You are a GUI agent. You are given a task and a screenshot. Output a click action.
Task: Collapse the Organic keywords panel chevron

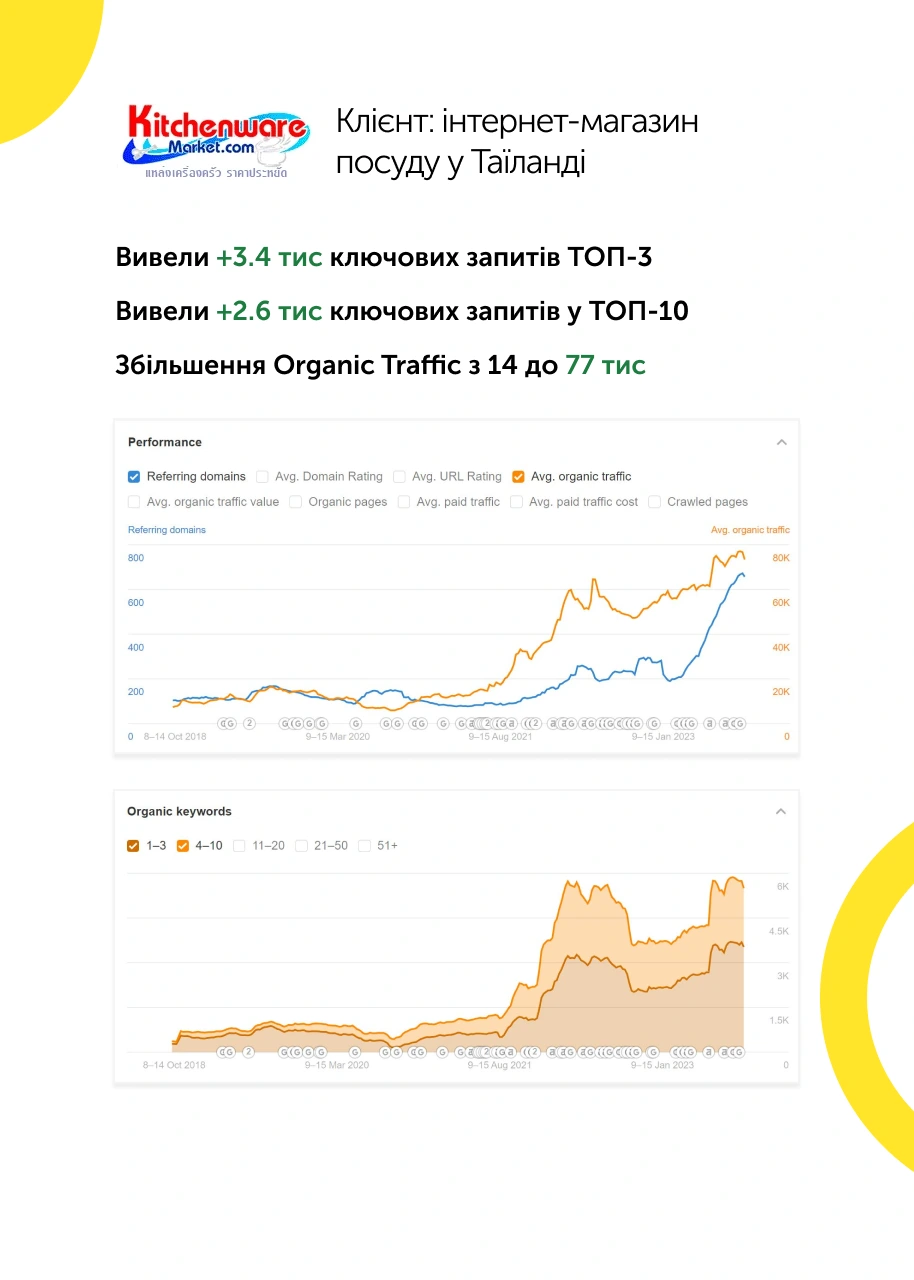(x=782, y=812)
